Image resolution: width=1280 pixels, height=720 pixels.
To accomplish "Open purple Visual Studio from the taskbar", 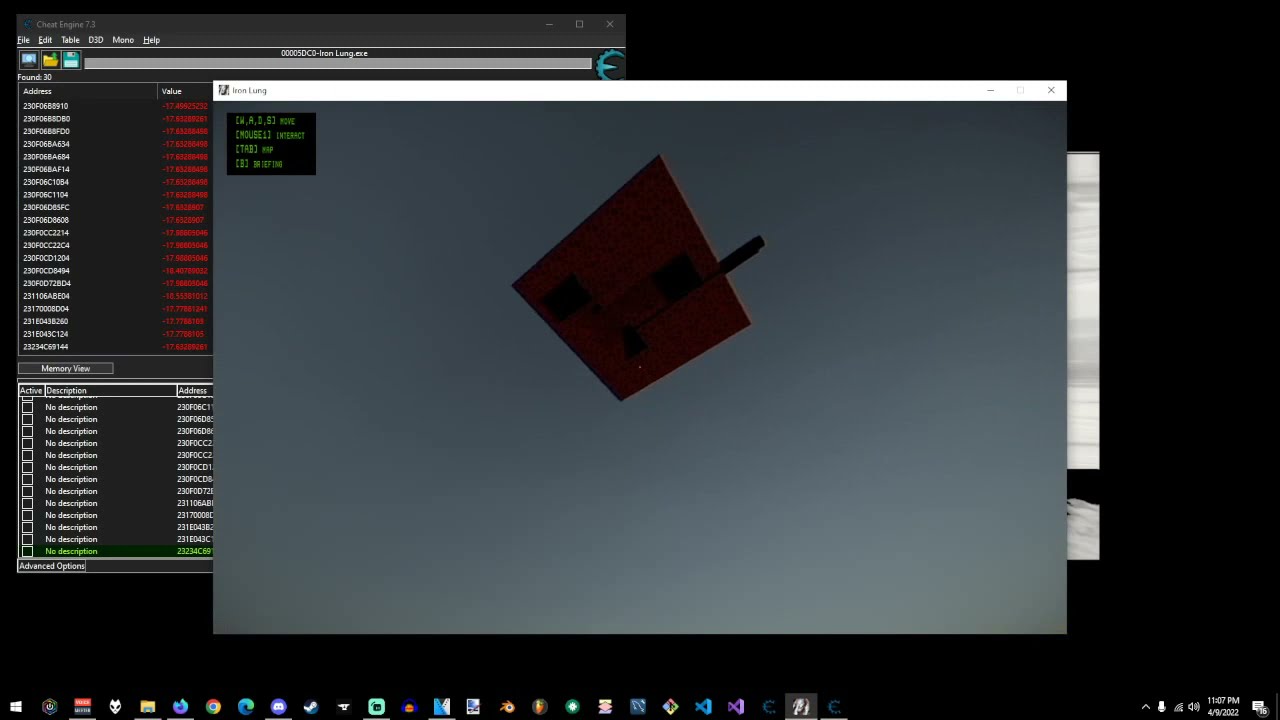I will (736, 707).
